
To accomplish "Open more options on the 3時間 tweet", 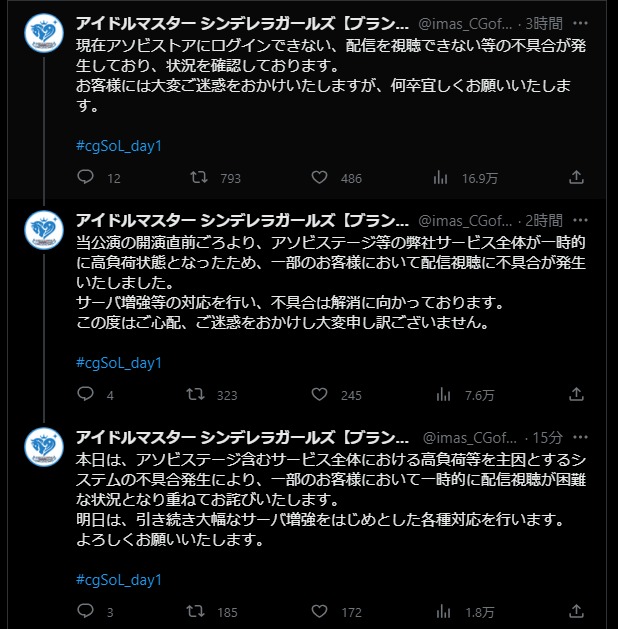I will tap(580, 23).
